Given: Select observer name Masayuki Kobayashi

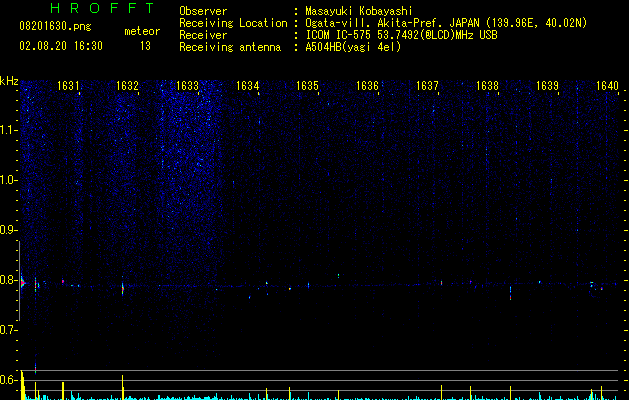Looking at the screenshot, I should (359, 11).
